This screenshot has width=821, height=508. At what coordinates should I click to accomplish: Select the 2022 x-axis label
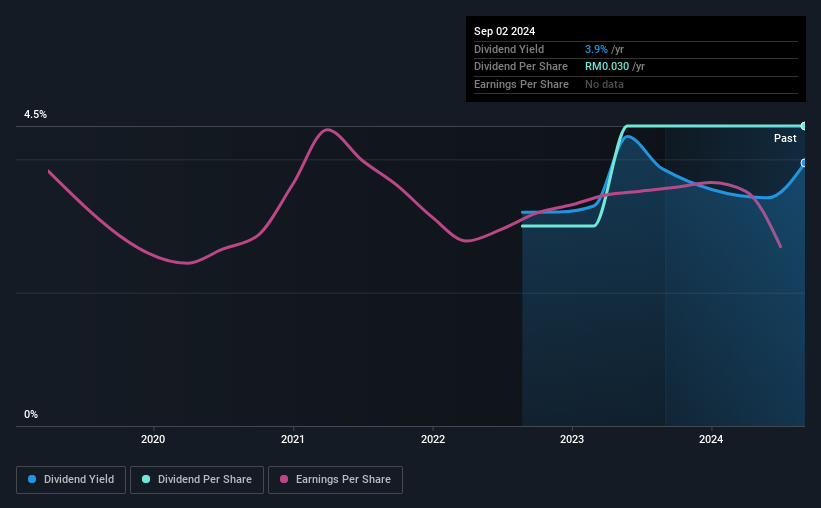tap(433, 439)
